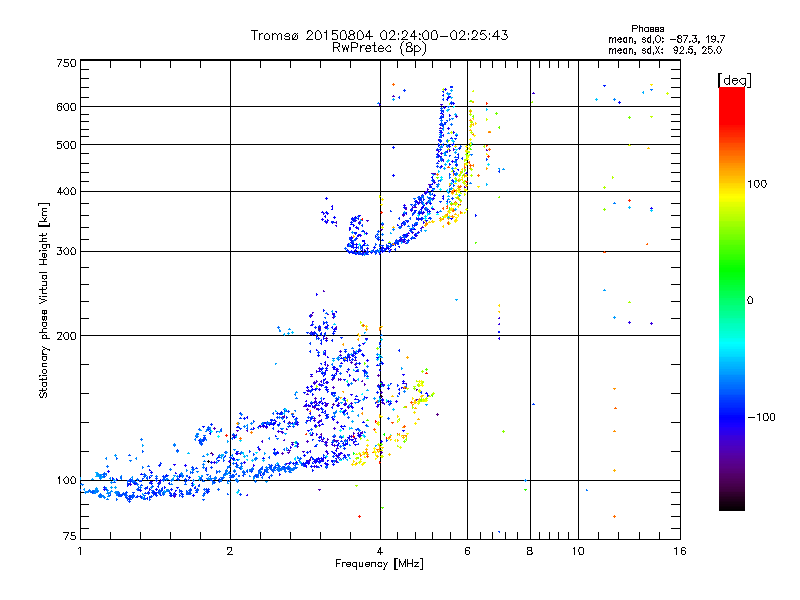This screenshot has width=800, height=600.
Task: Click the y-axis label '500'
Action: [67, 145]
